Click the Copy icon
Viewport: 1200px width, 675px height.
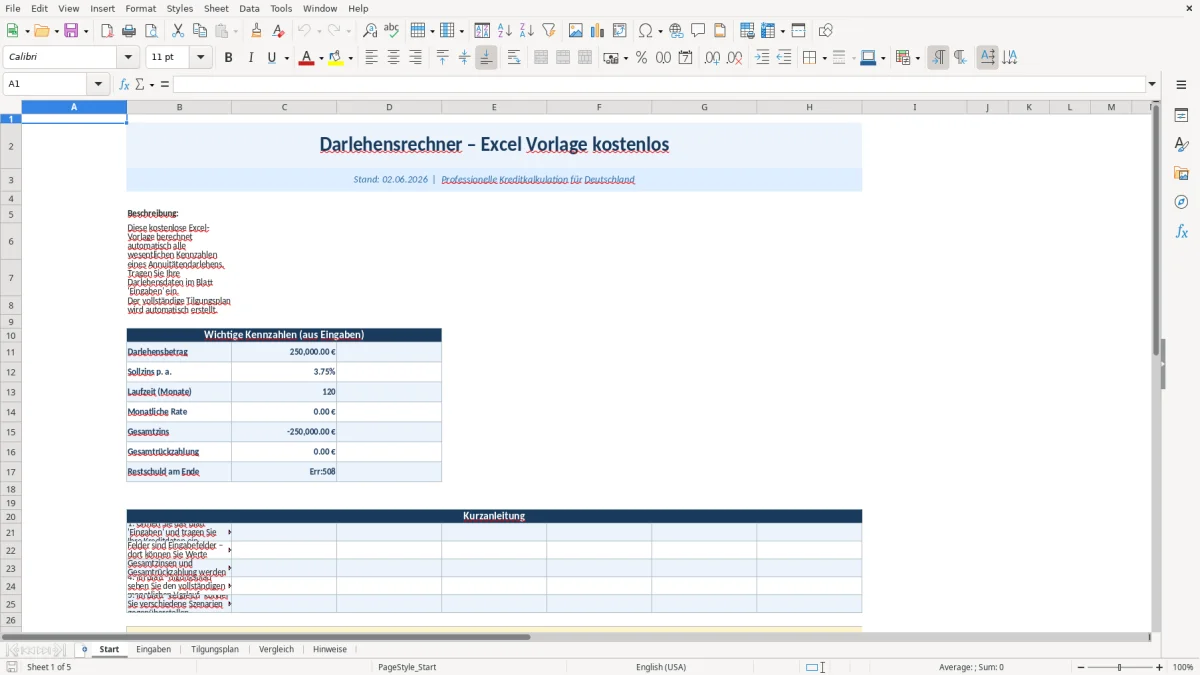(x=200, y=31)
